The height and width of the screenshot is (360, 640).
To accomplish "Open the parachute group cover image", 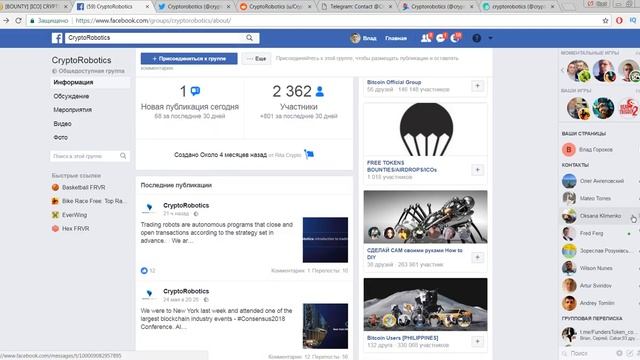I will (425, 129).
